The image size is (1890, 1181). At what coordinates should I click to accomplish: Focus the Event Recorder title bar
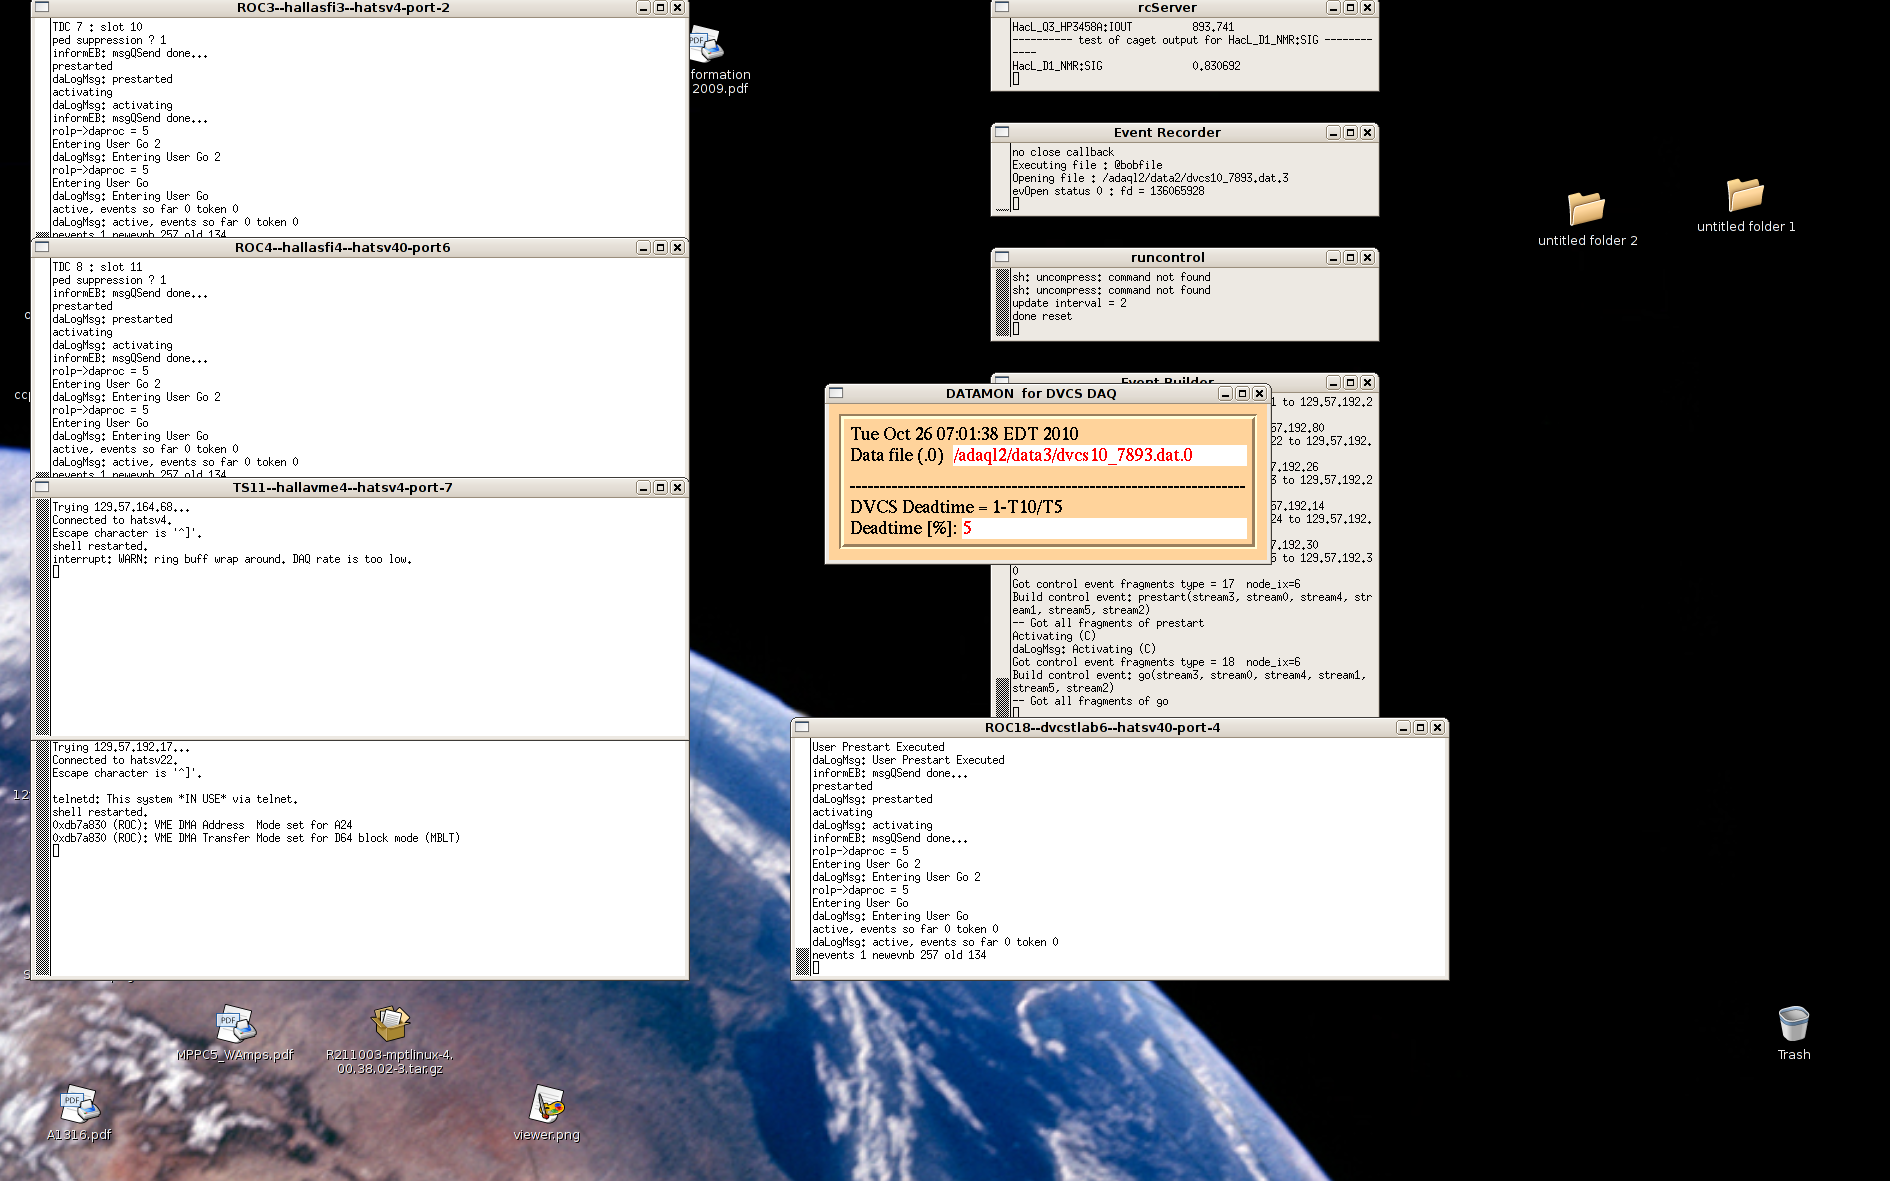[1167, 132]
